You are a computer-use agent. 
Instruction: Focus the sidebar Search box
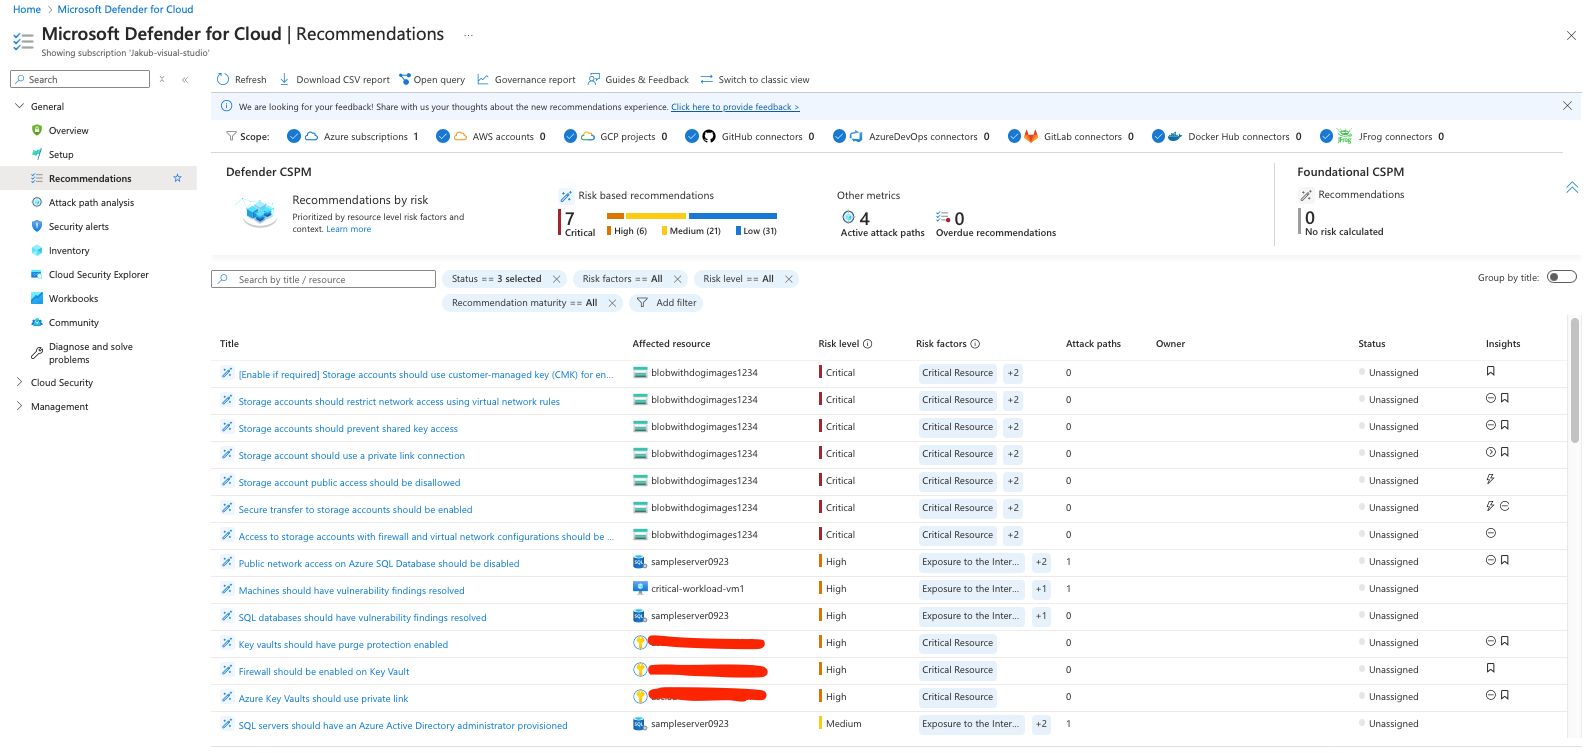coord(80,79)
